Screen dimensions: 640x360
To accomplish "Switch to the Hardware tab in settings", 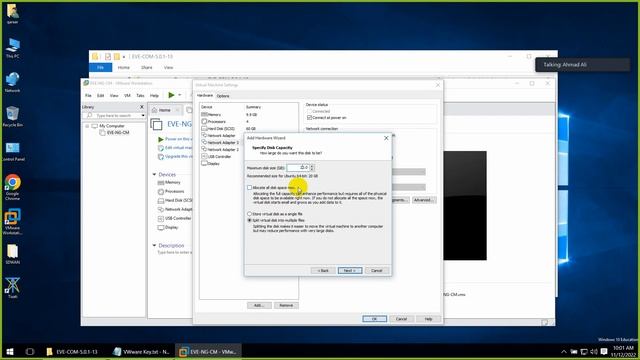I will [205, 96].
